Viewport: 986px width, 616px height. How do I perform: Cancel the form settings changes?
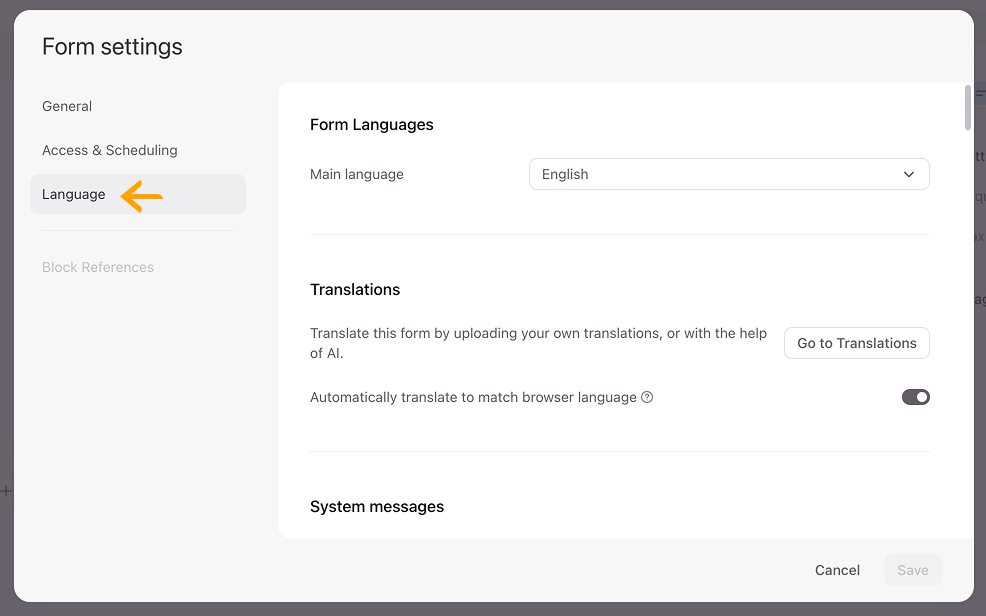pyautogui.click(x=837, y=570)
